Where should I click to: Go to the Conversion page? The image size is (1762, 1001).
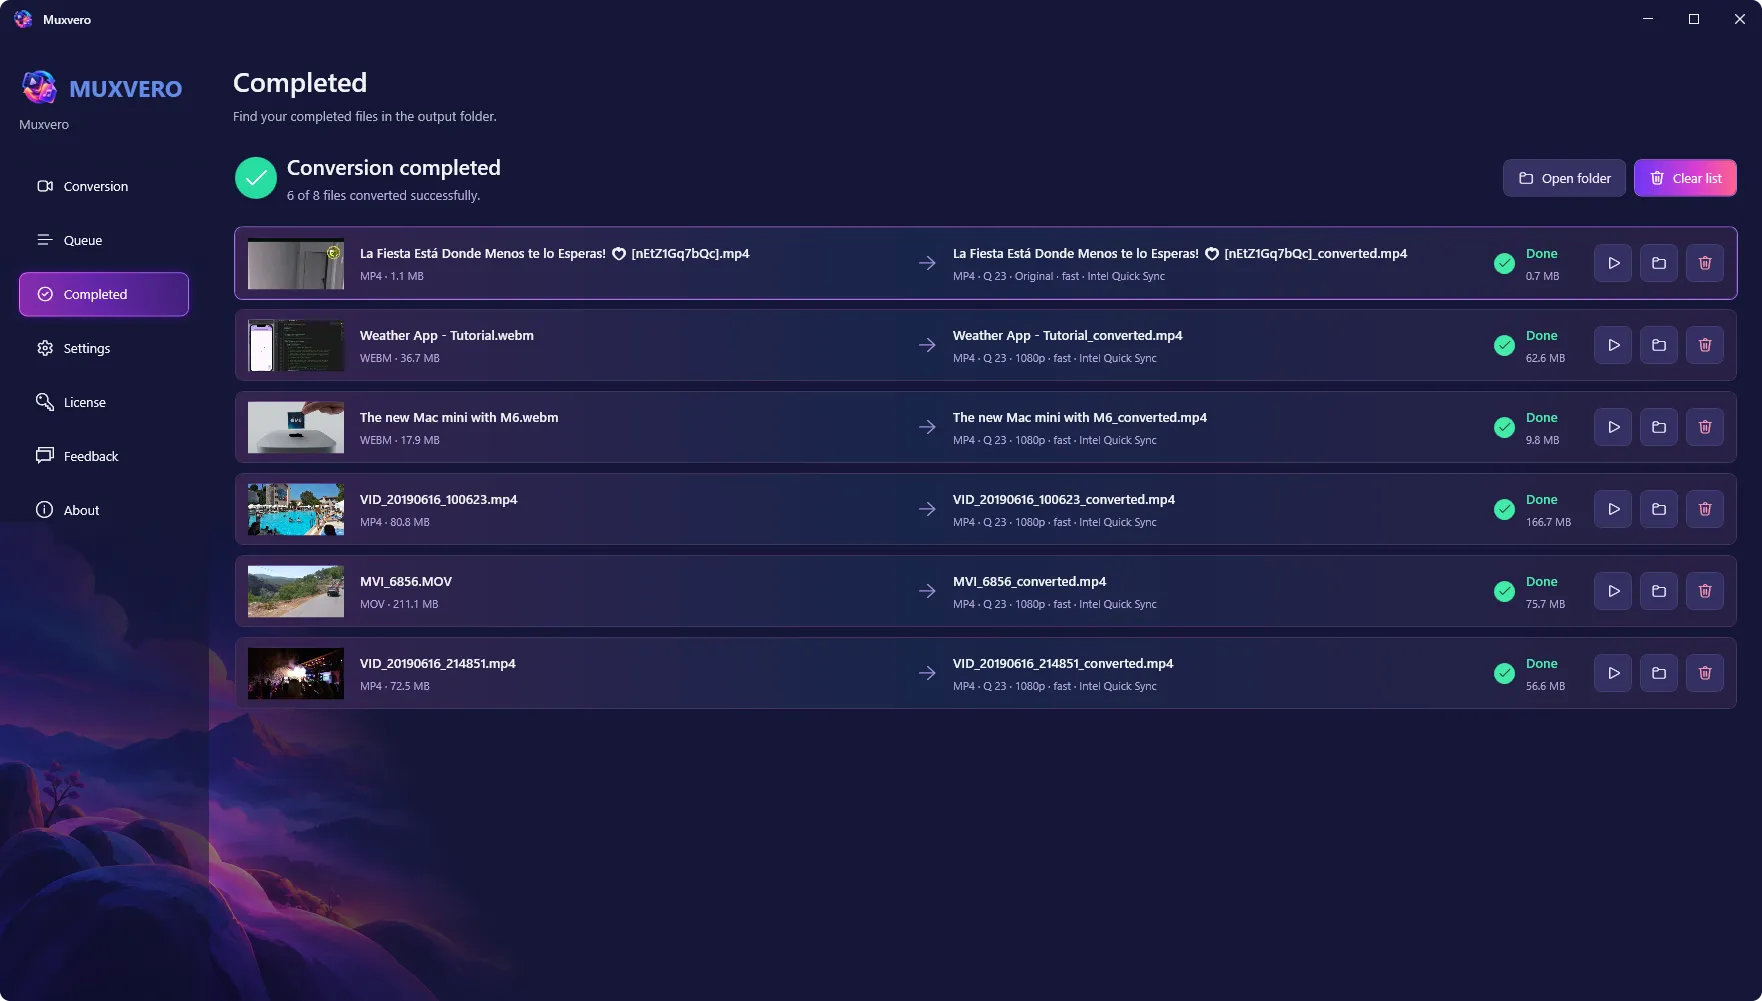click(x=104, y=186)
